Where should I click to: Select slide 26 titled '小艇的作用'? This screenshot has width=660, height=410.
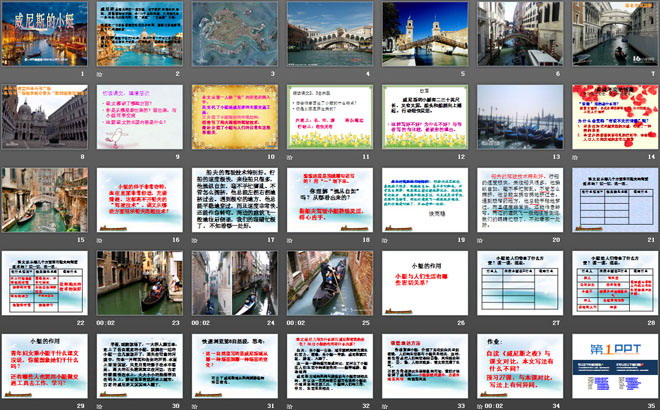[425, 283]
